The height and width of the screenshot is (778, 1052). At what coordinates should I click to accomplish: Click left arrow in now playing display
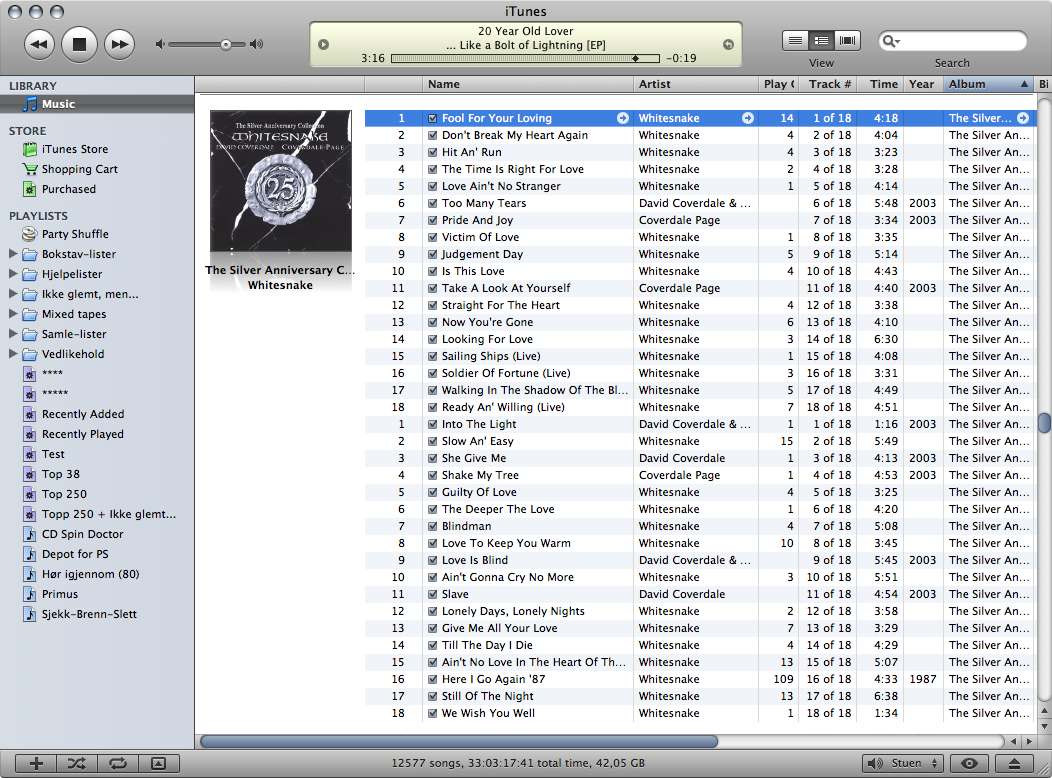323,45
